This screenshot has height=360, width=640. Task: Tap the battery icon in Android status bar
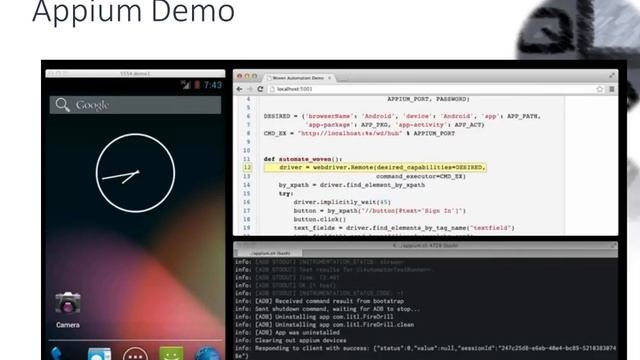pos(197,85)
